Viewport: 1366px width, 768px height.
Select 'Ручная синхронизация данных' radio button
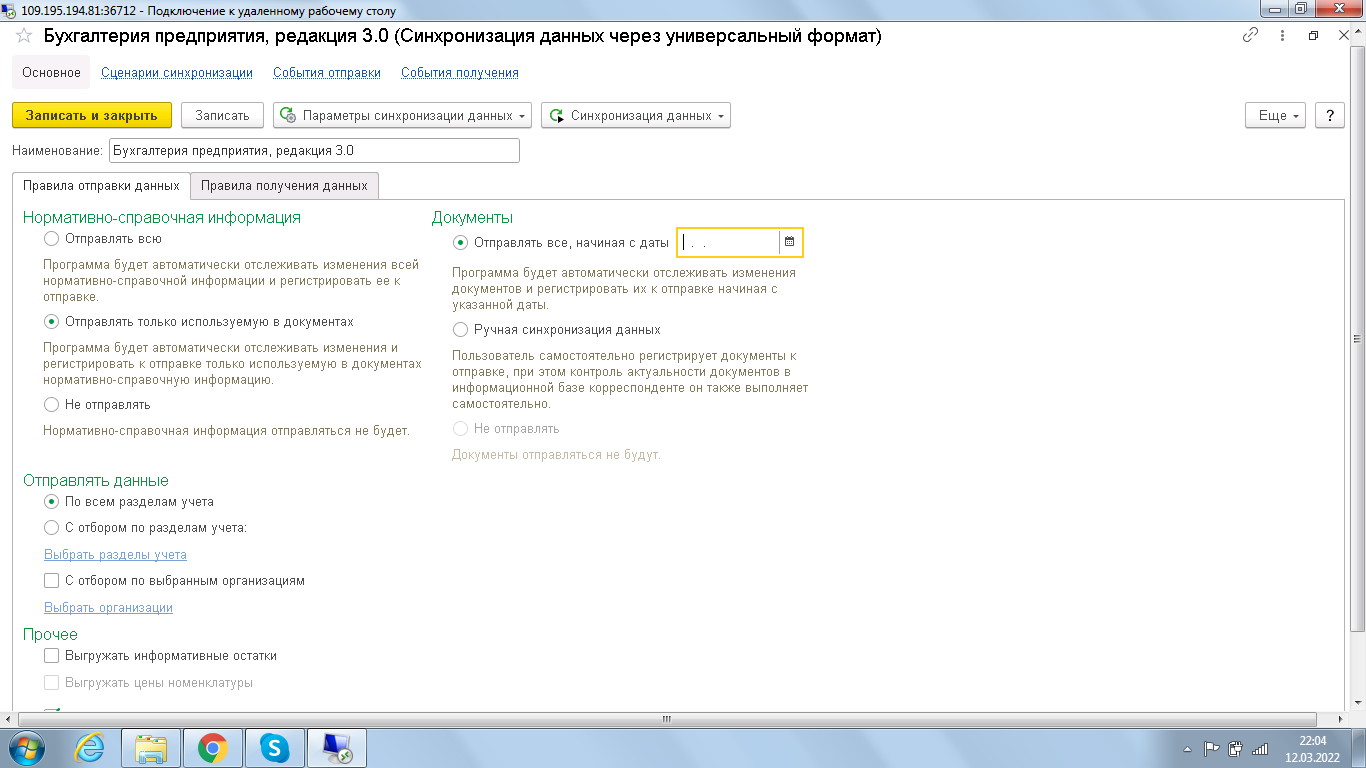(460, 329)
